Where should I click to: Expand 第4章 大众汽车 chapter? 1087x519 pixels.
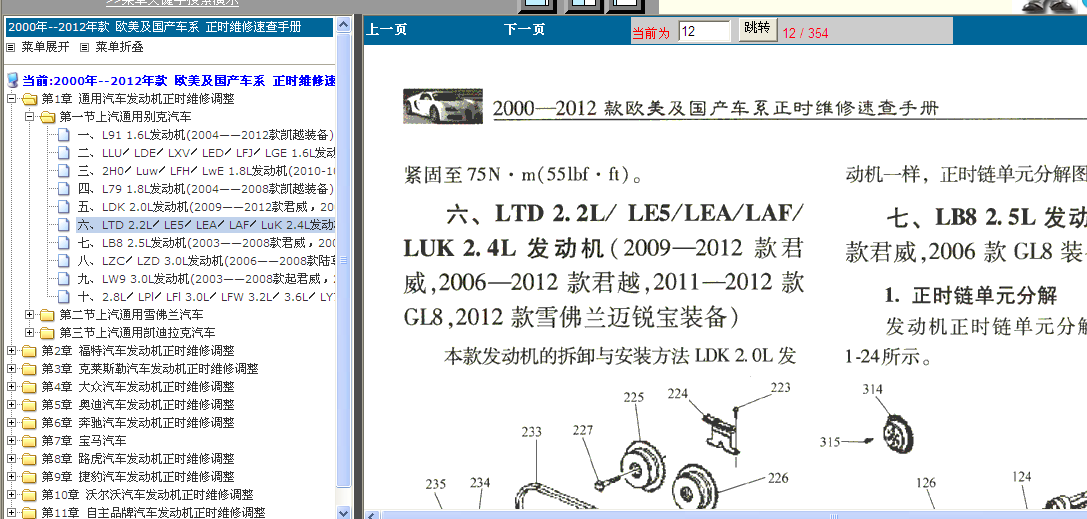[x=11, y=387]
